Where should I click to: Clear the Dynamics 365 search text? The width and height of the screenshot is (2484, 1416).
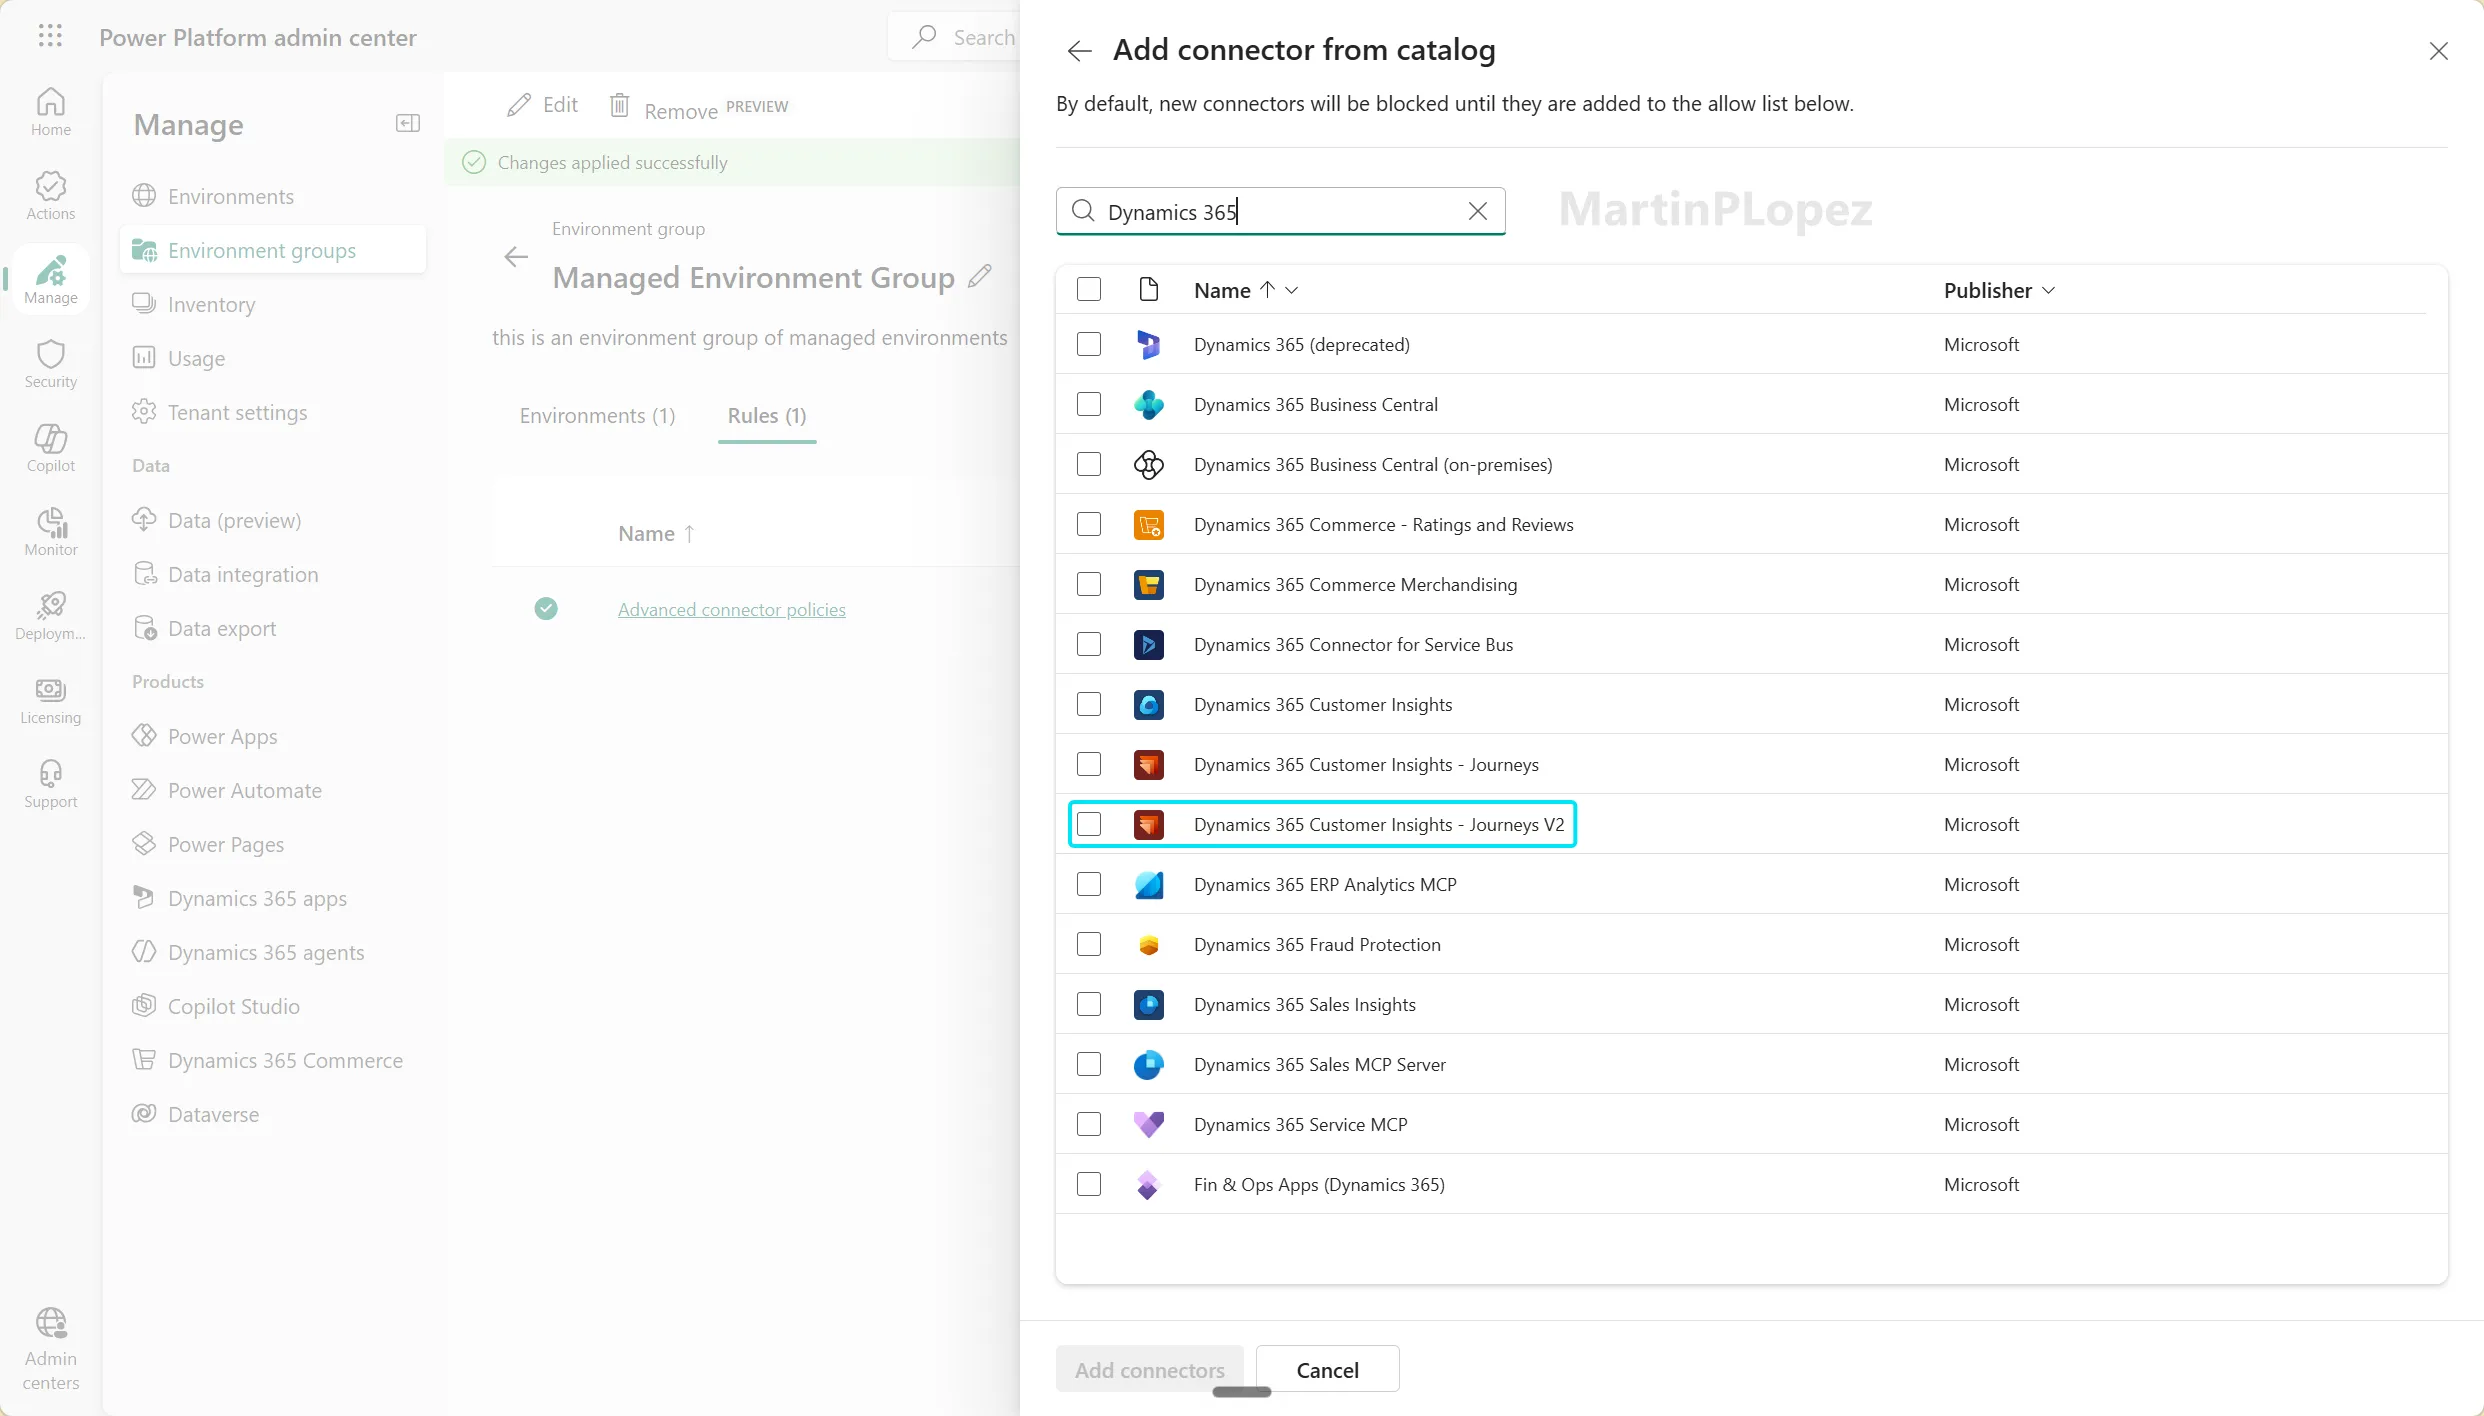1477,211
